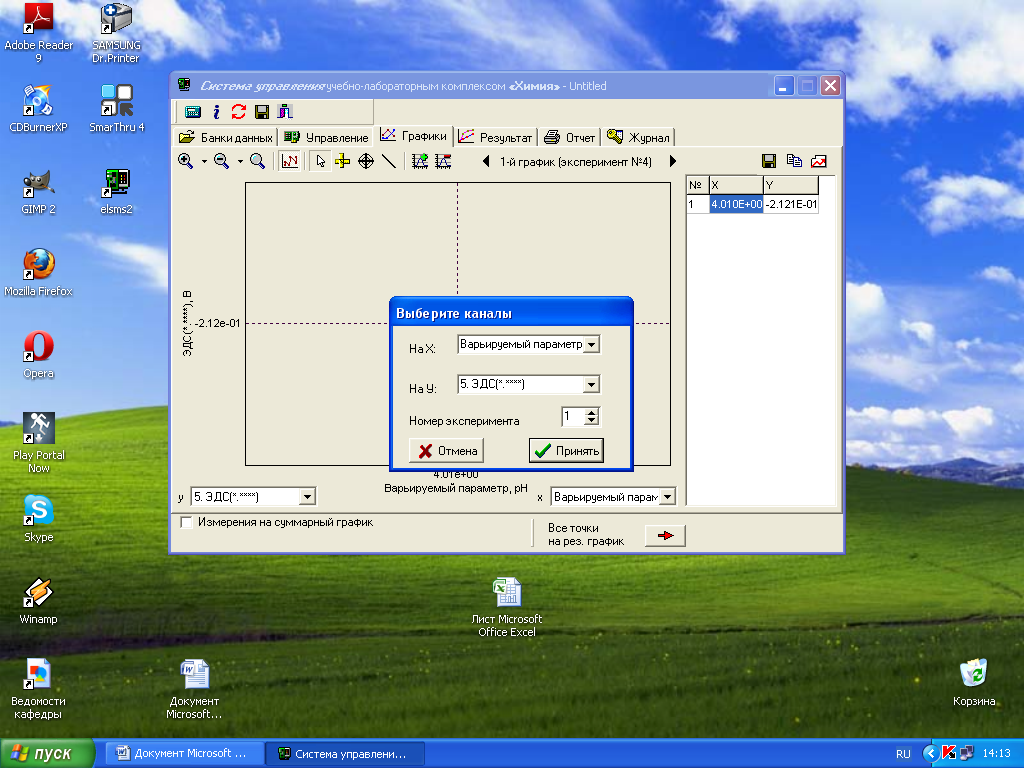
Task: Decrease experiment number with down spinner
Action: click(592, 421)
